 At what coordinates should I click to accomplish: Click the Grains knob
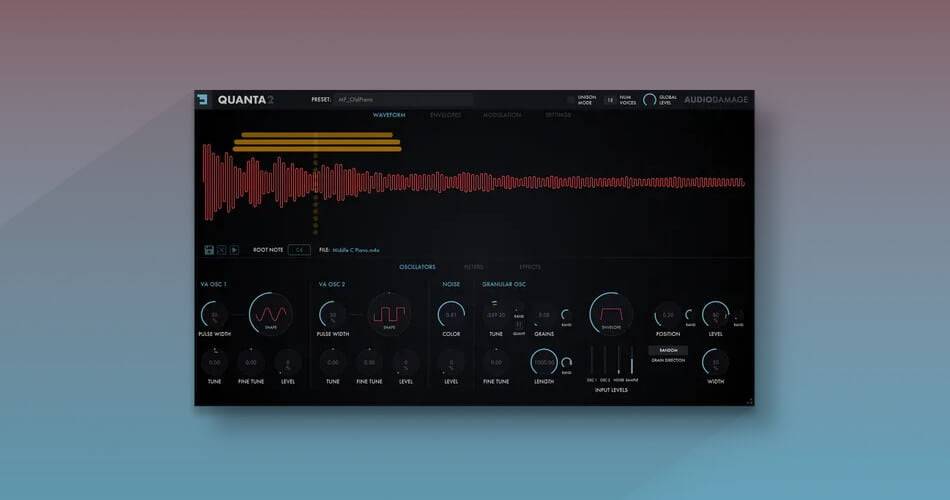(x=544, y=315)
